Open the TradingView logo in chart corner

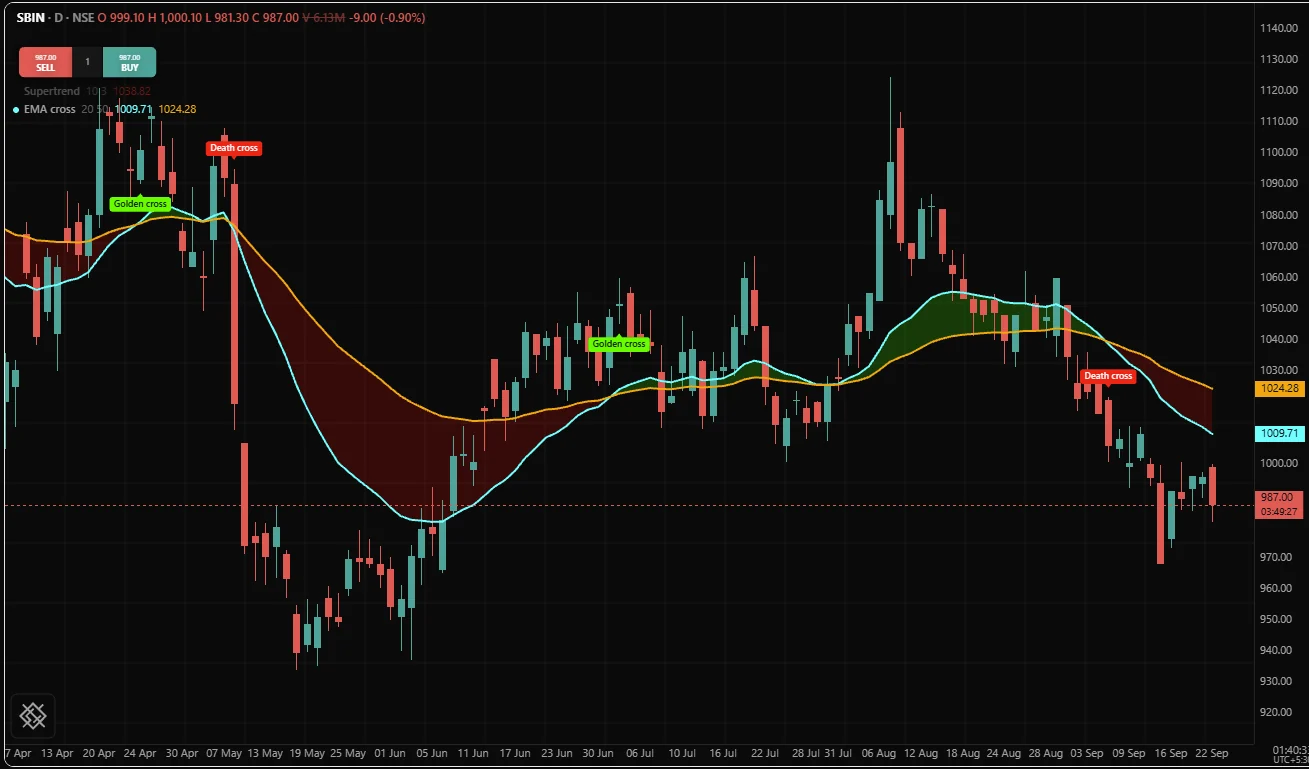point(32,715)
